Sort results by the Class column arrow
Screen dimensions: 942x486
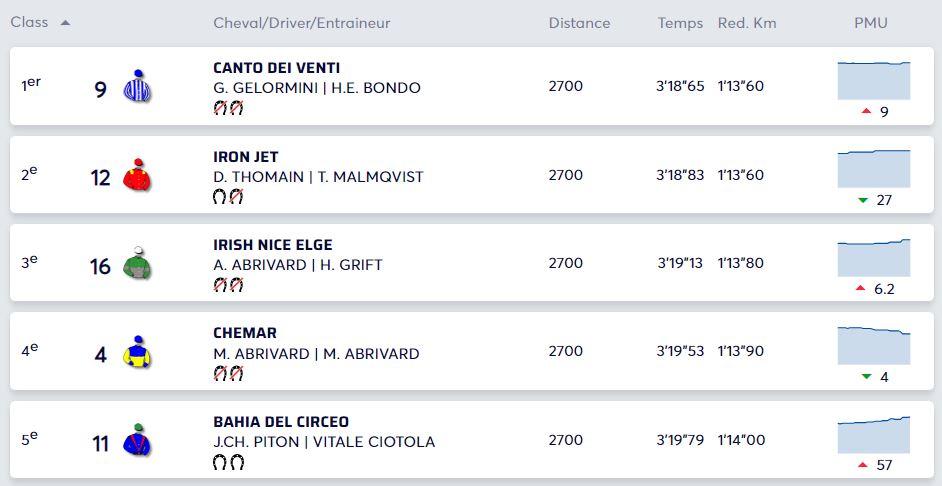(x=65, y=23)
